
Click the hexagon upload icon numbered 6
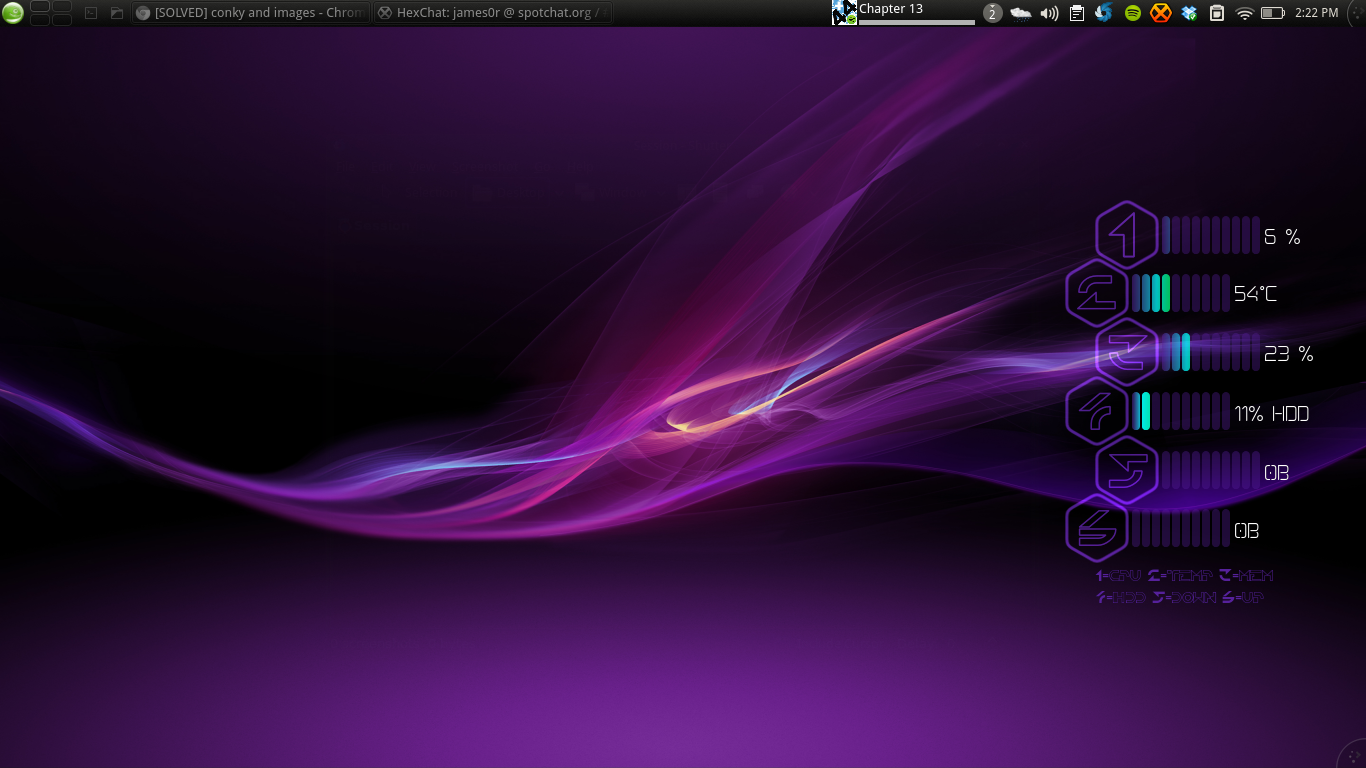[1097, 529]
